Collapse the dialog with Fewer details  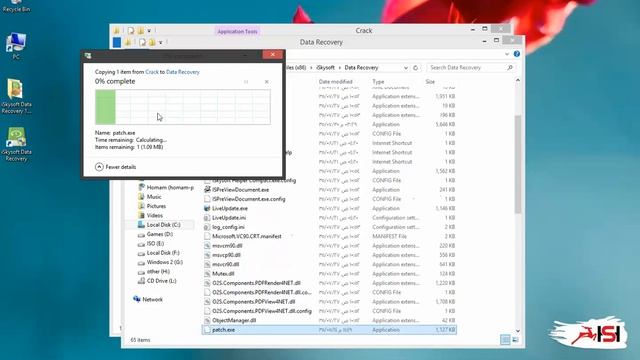tap(116, 167)
